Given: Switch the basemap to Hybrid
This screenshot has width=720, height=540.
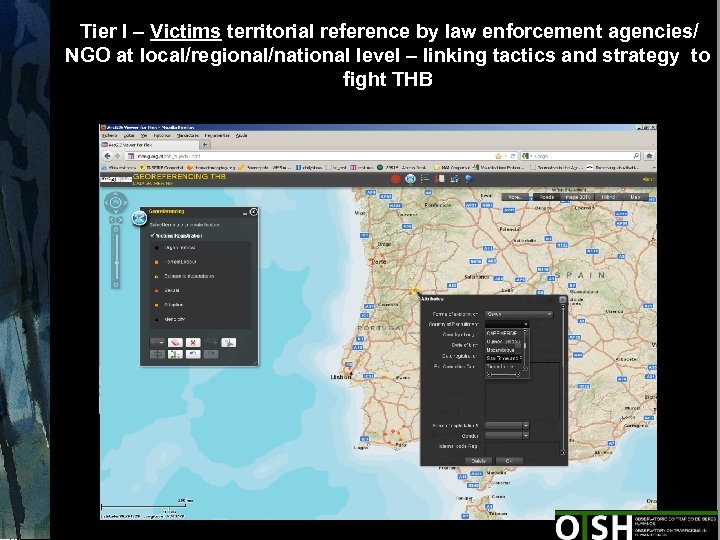Looking at the screenshot, I should 608,197.
